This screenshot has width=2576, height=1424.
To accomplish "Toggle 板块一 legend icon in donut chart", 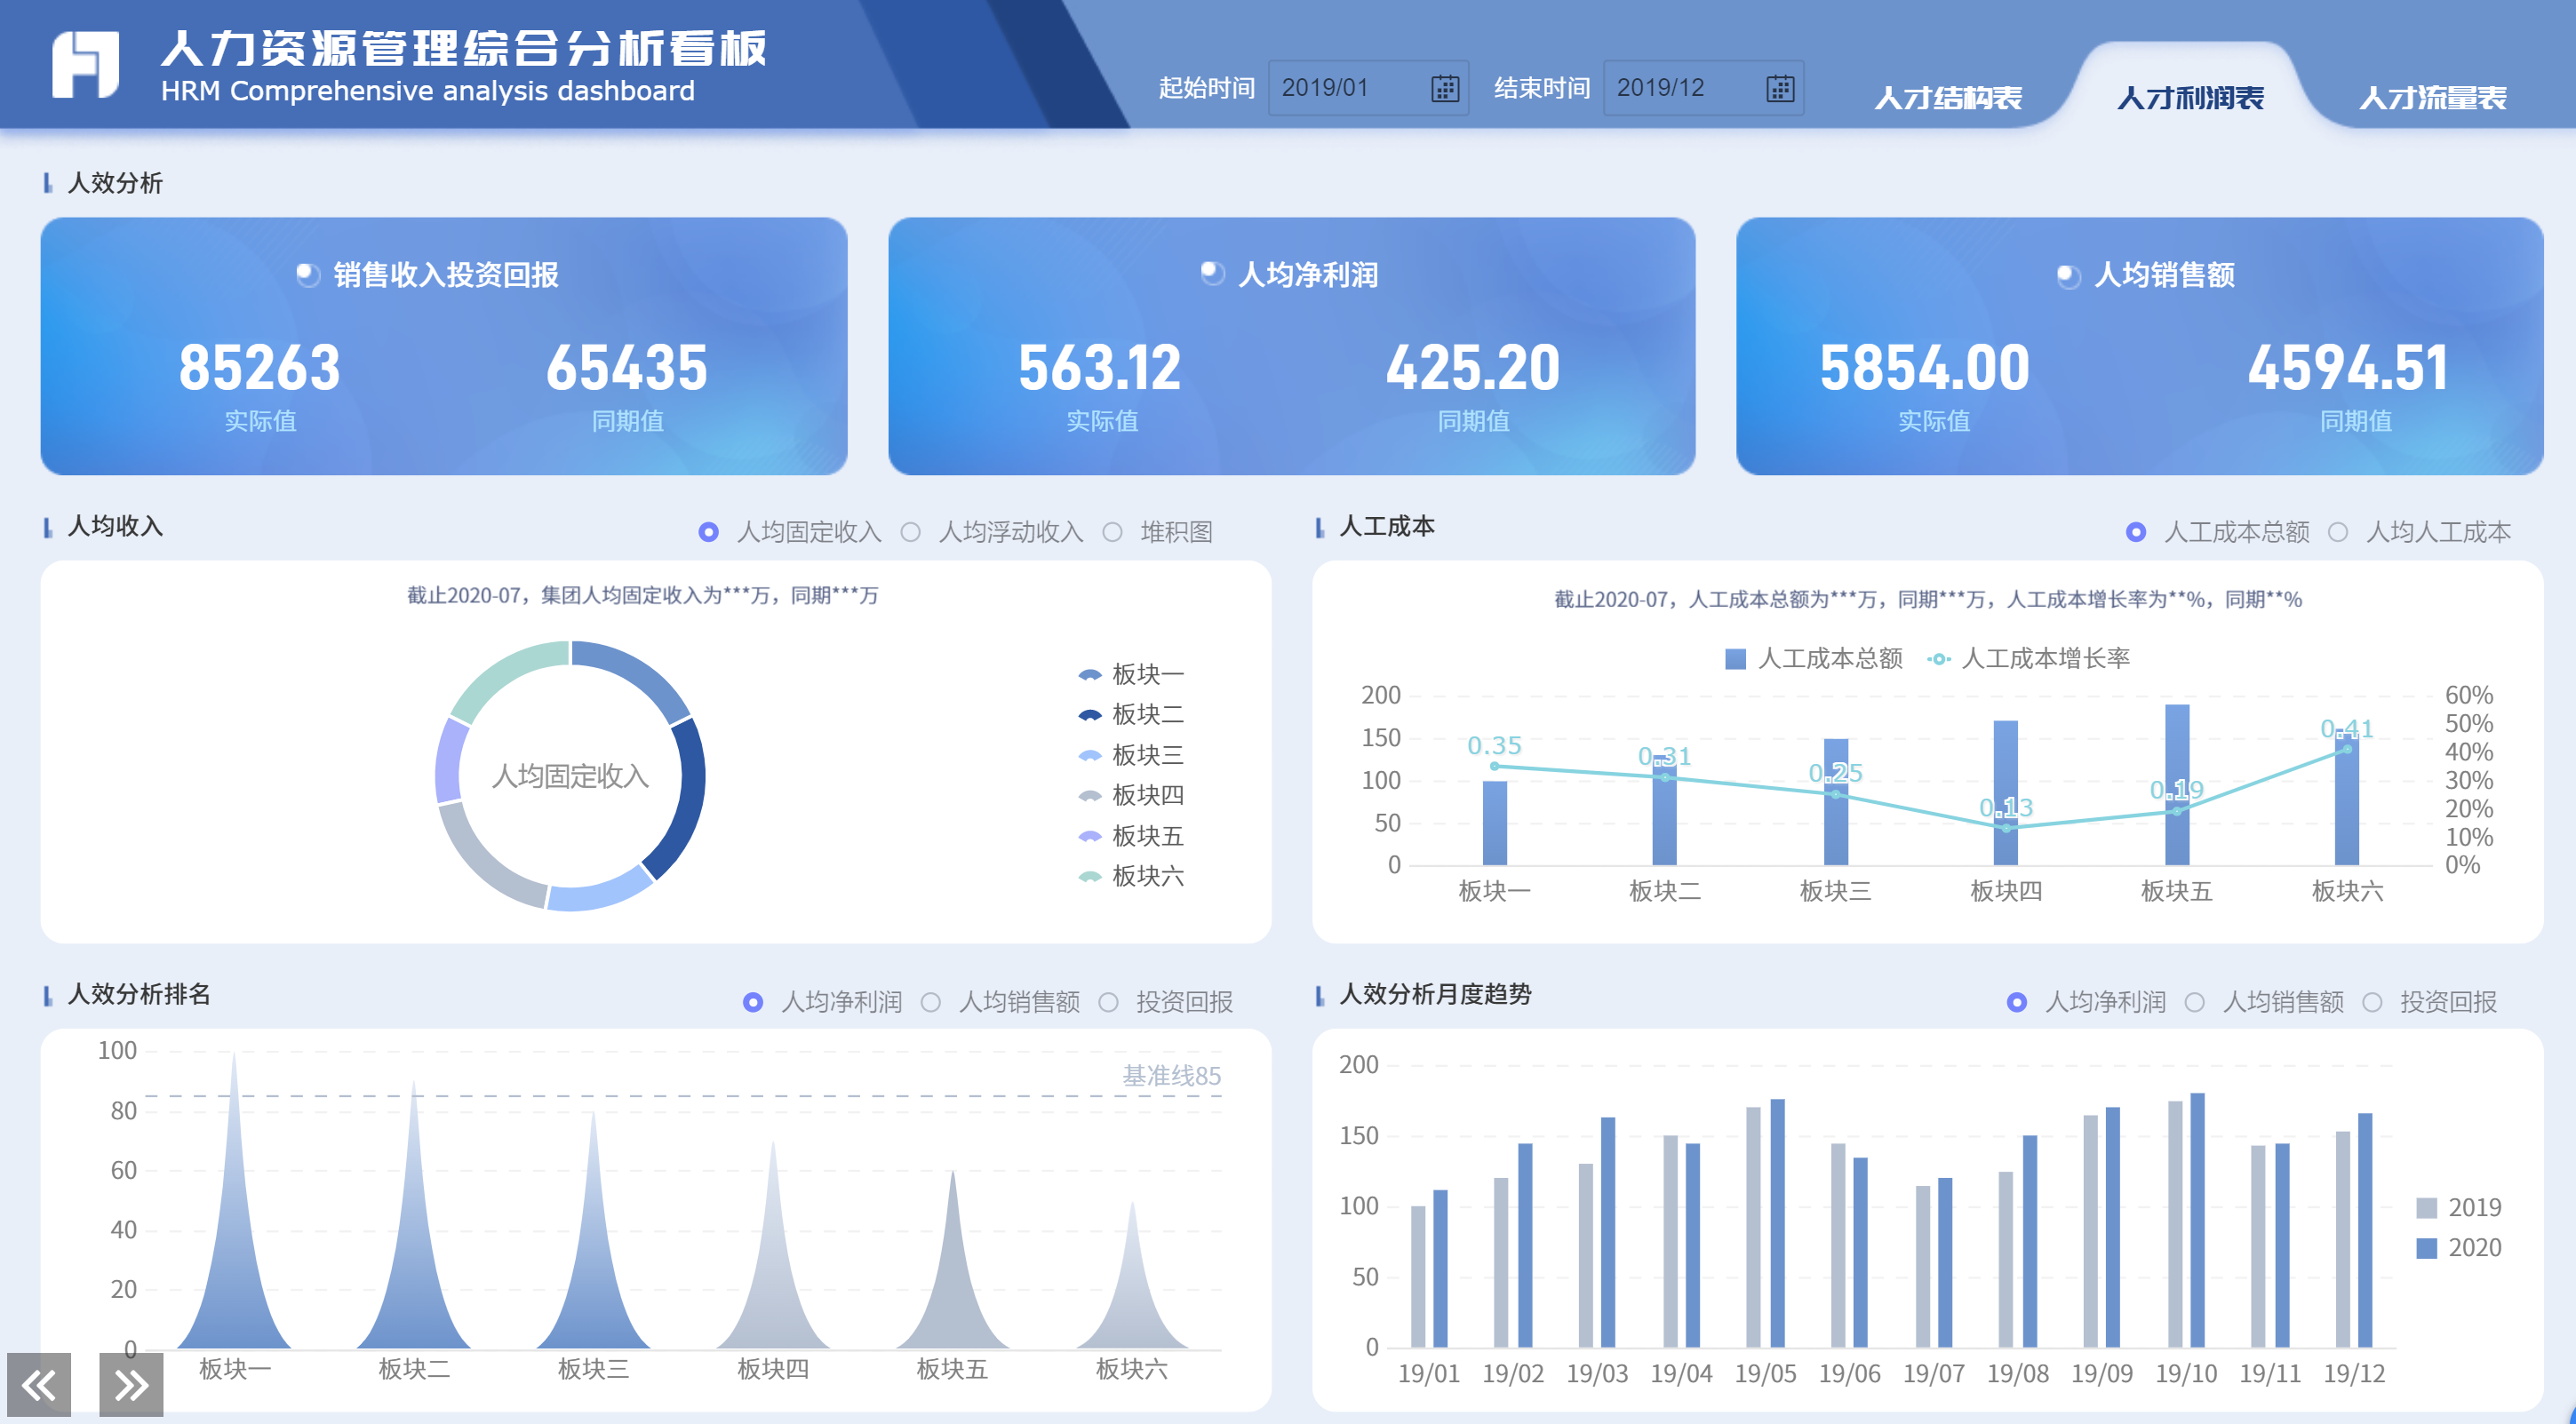I will click(1090, 675).
